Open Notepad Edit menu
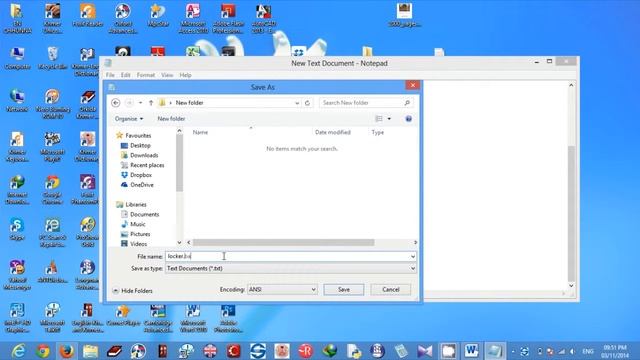Image resolution: width=640 pixels, height=360 pixels. click(125, 75)
